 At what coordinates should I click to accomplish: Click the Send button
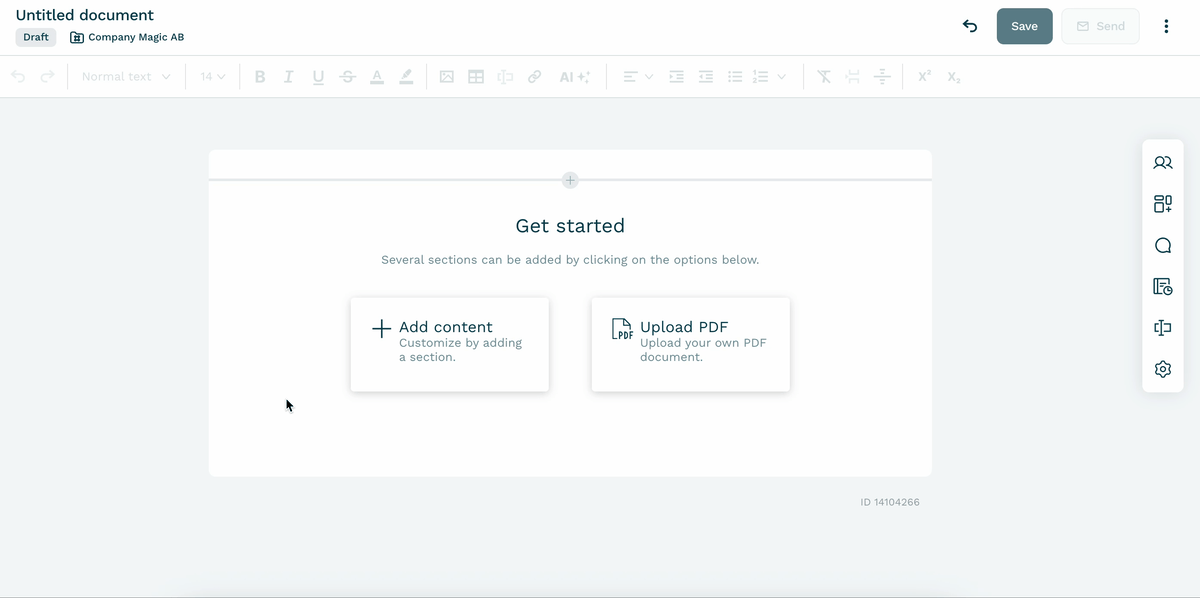pos(1100,26)
